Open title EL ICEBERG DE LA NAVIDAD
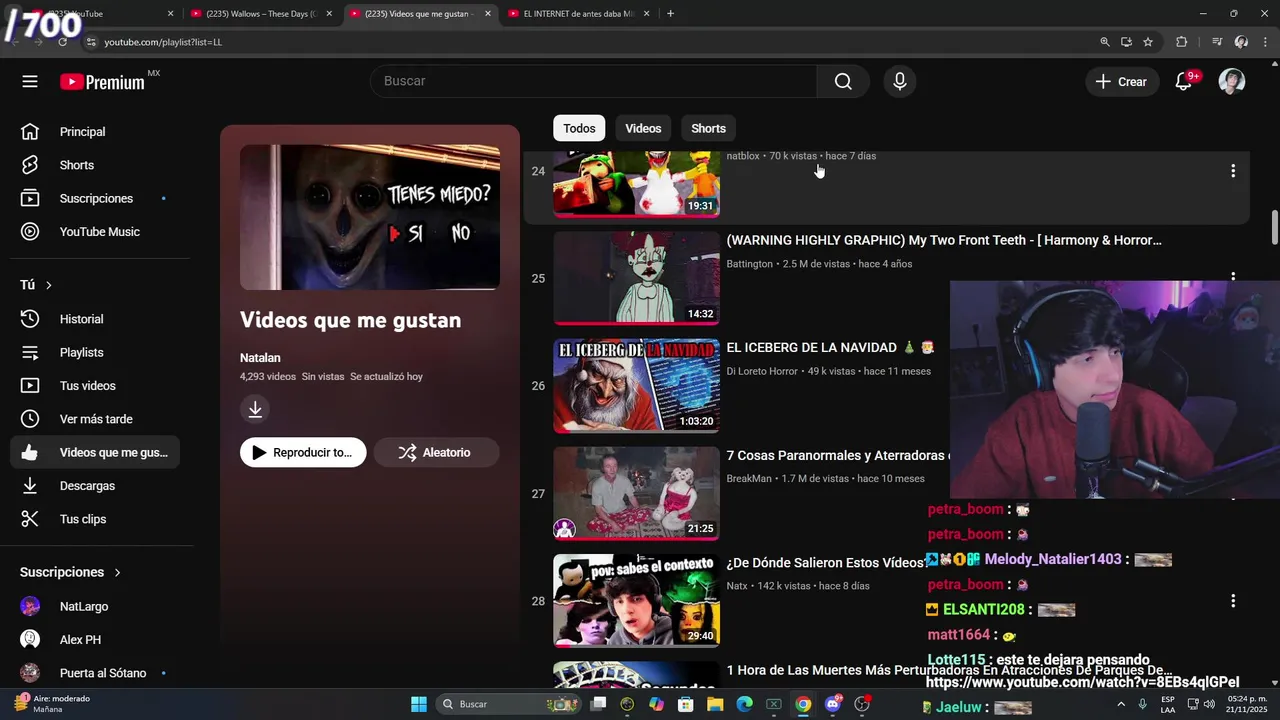The height and width of the screenshot is (720, 1280). click(x=830, y=348)
